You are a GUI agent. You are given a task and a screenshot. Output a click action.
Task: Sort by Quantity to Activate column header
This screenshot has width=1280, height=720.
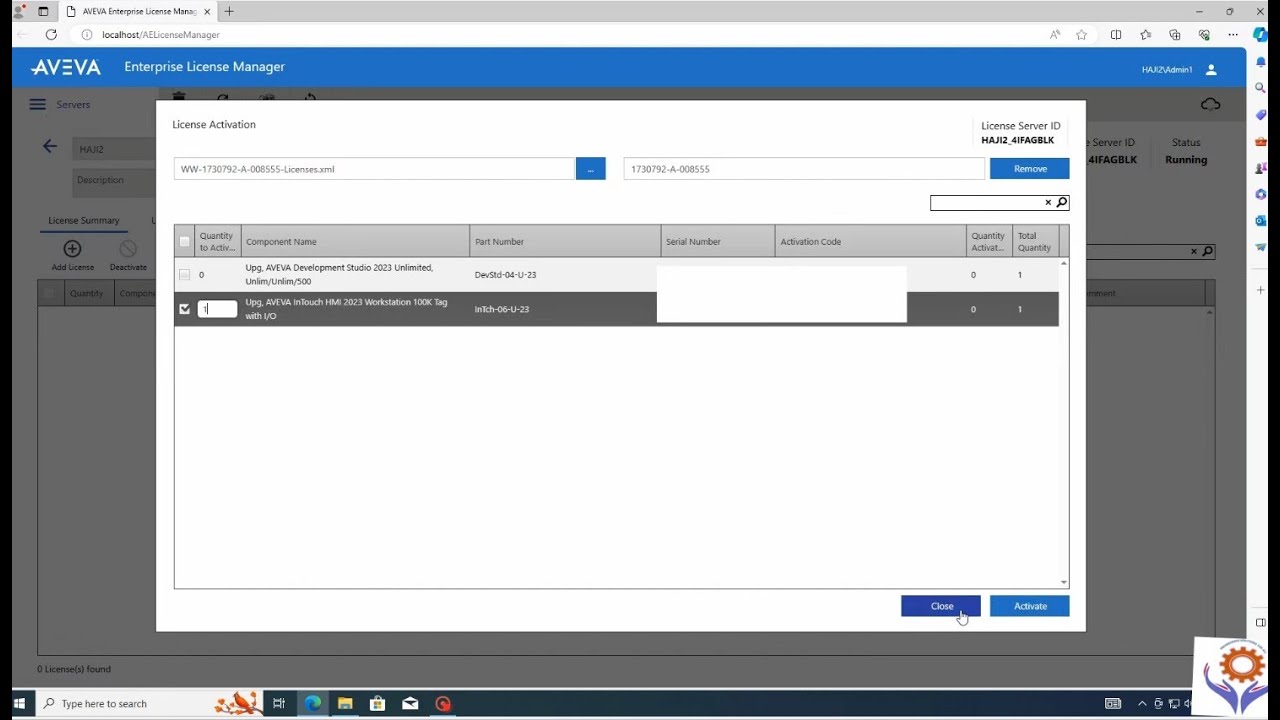coord(217,241)
